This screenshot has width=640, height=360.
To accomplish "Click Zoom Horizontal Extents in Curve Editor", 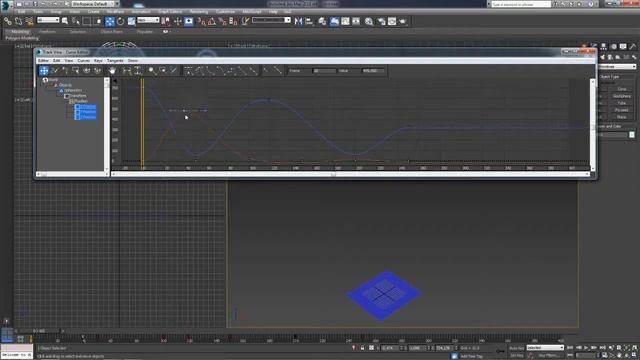I will (127, 71).
